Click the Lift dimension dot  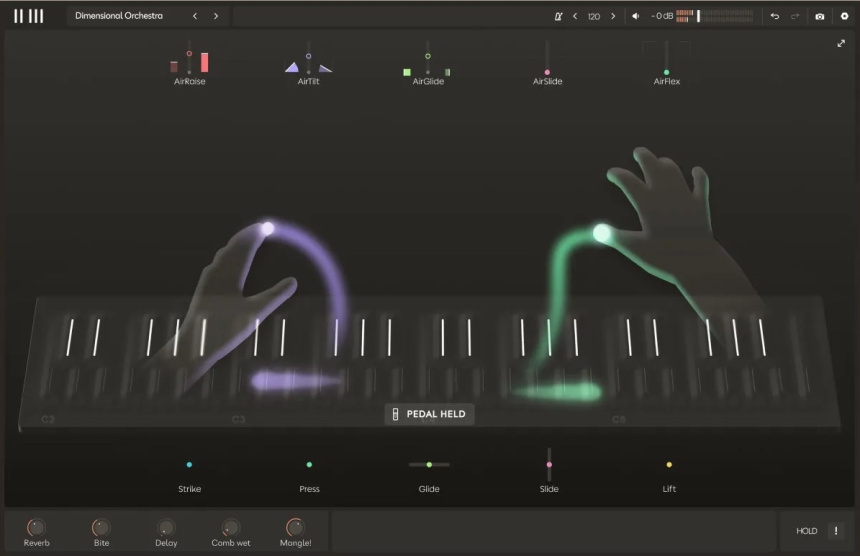[669, 464]
